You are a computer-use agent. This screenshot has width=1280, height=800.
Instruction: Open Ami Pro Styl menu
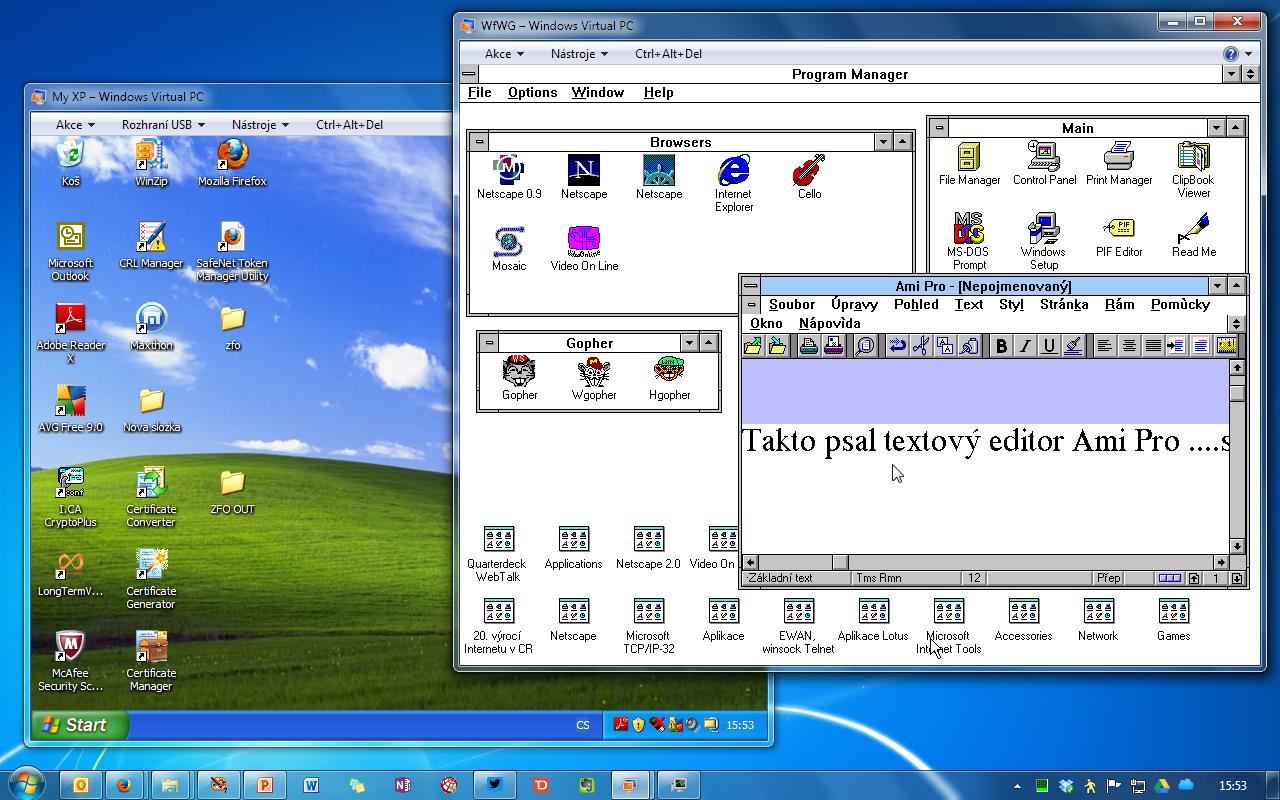(x=1011, y=304)
